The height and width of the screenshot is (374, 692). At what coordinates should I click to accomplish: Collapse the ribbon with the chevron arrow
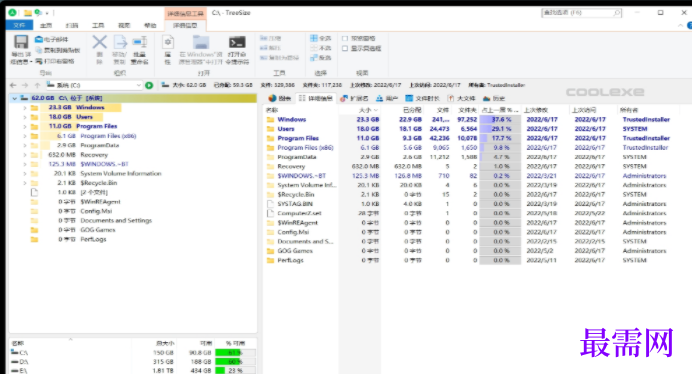pyautogui.click(x=680, y=26)
